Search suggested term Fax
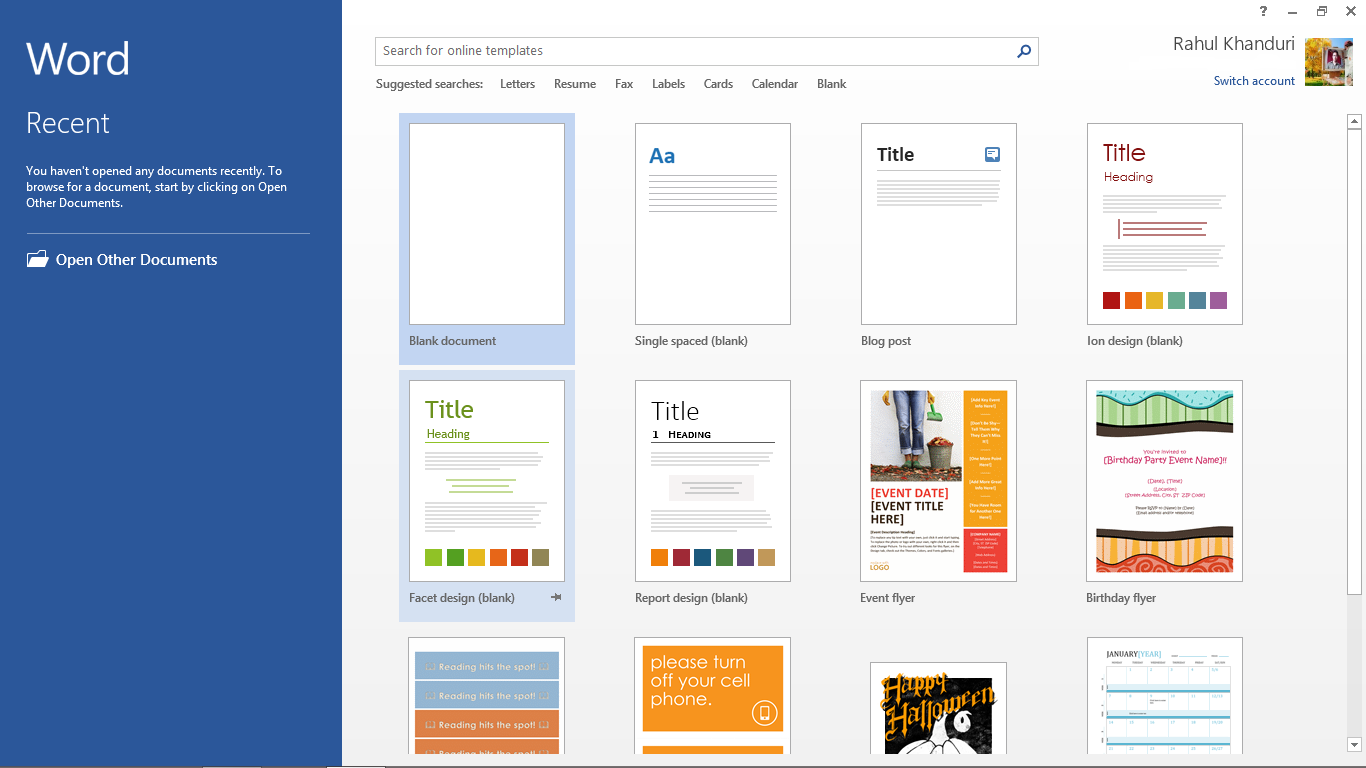1366x768 pixels. click(624, 84)
